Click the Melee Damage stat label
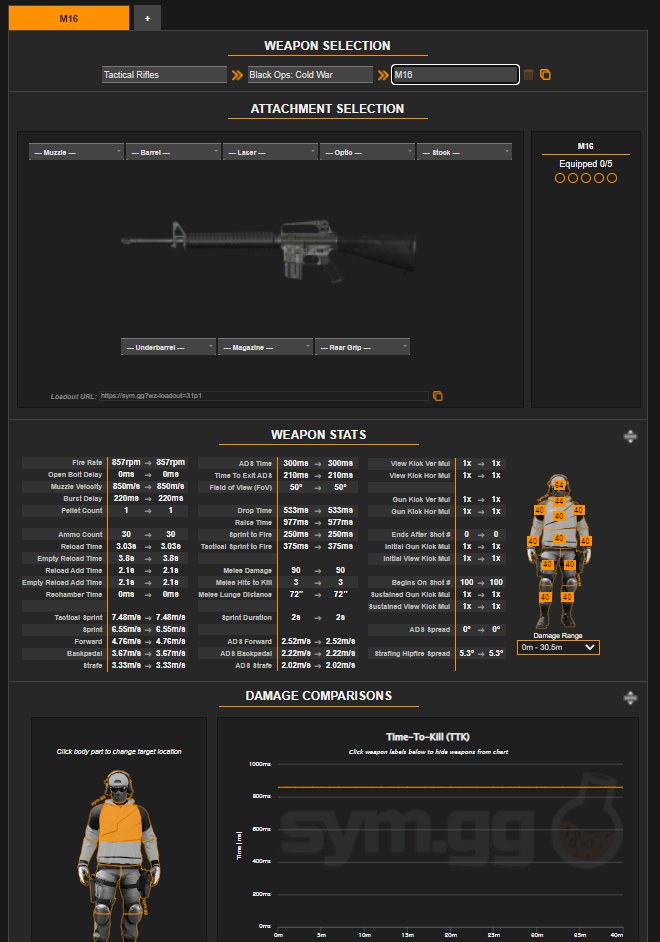 click(x=247, y=571)
